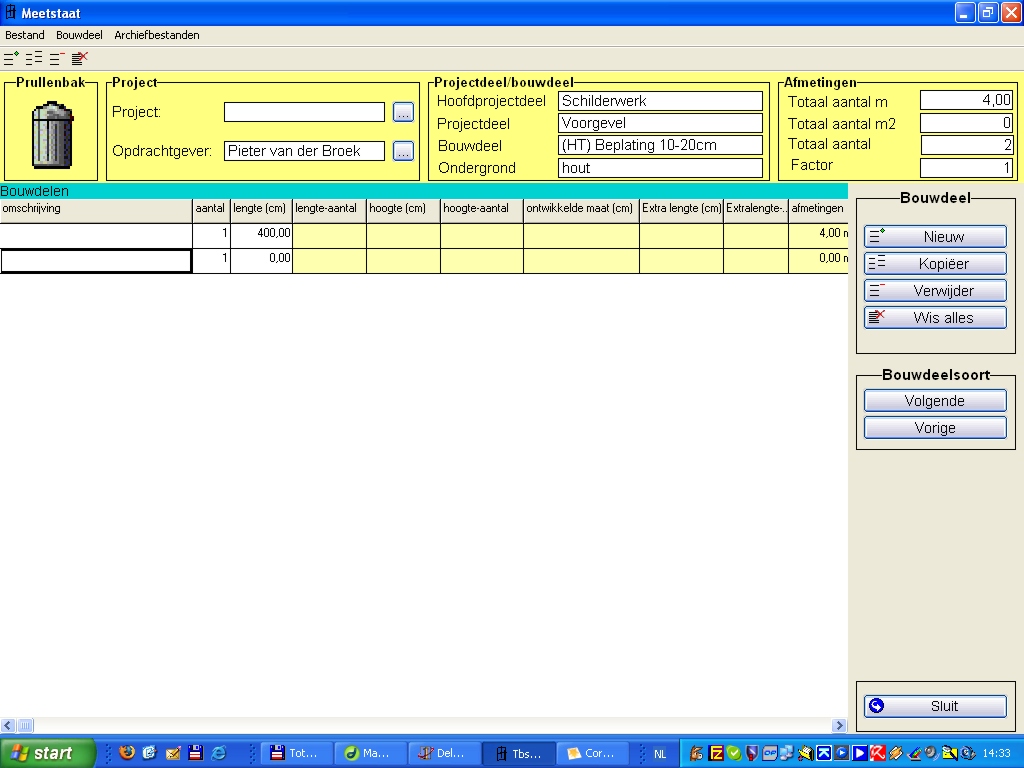Click the afmetingen cell showing 4,00
The image size is (1024, 768).
pos(818,236)
